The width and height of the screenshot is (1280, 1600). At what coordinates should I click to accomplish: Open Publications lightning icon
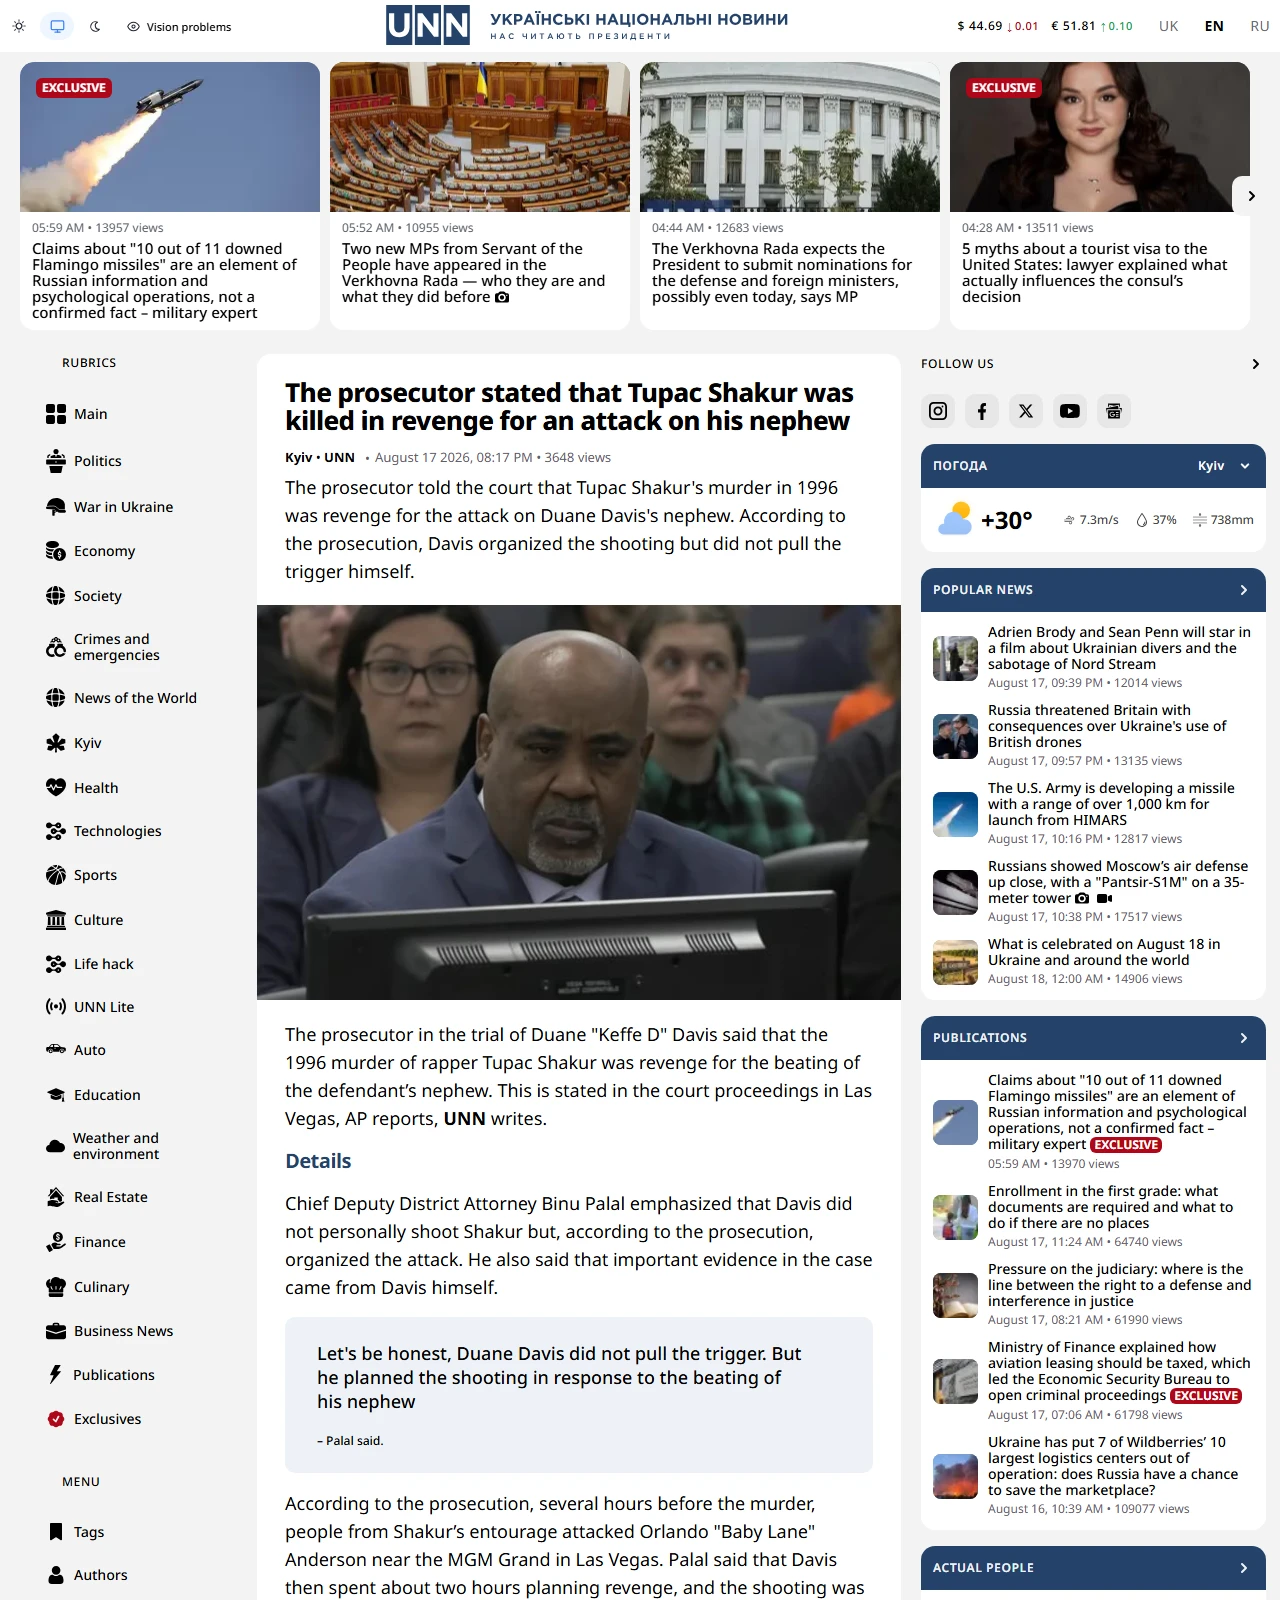point(56,1375)
